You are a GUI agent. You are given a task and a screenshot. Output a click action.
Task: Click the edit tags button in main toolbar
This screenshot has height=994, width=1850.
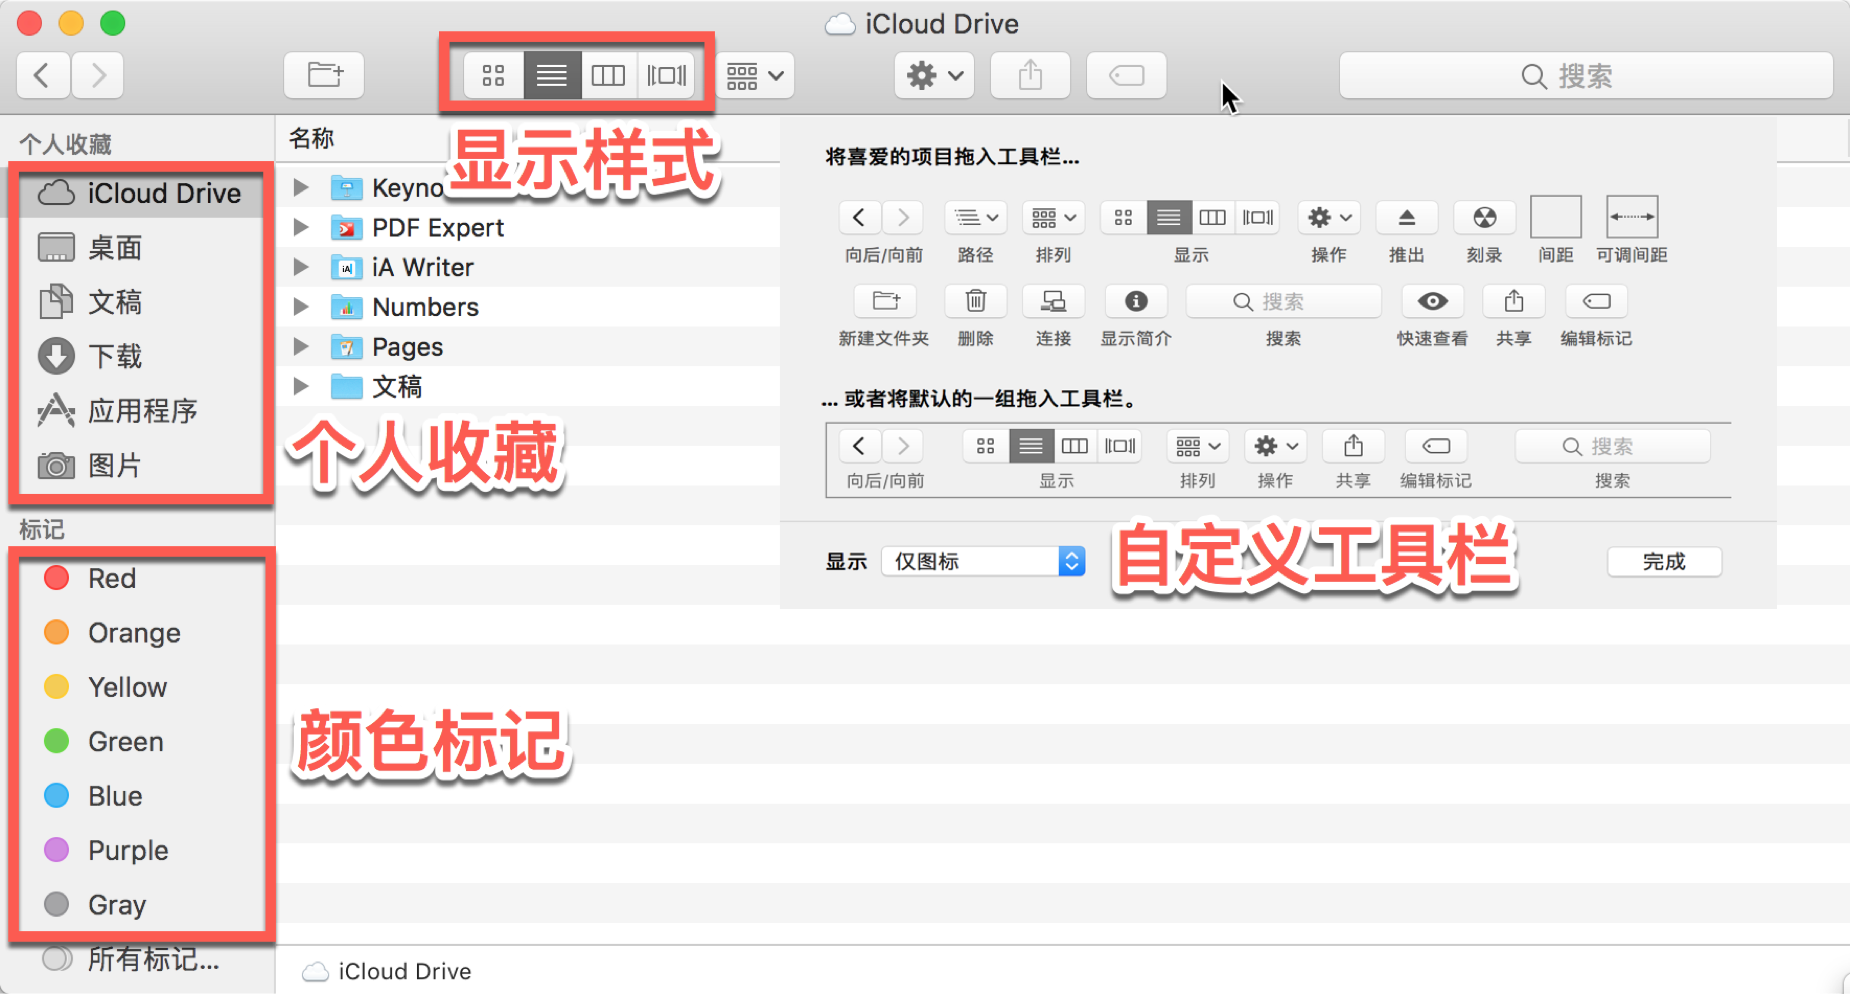(x=1126, y=75)
